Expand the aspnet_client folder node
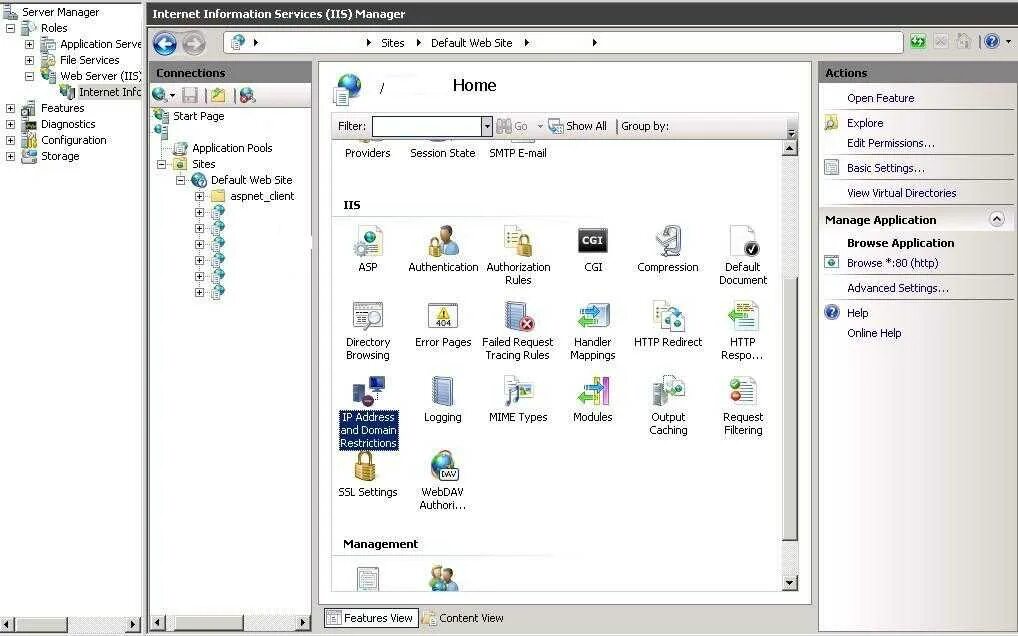Viewport: 1018px width, 636px height. tap(199, 196)
